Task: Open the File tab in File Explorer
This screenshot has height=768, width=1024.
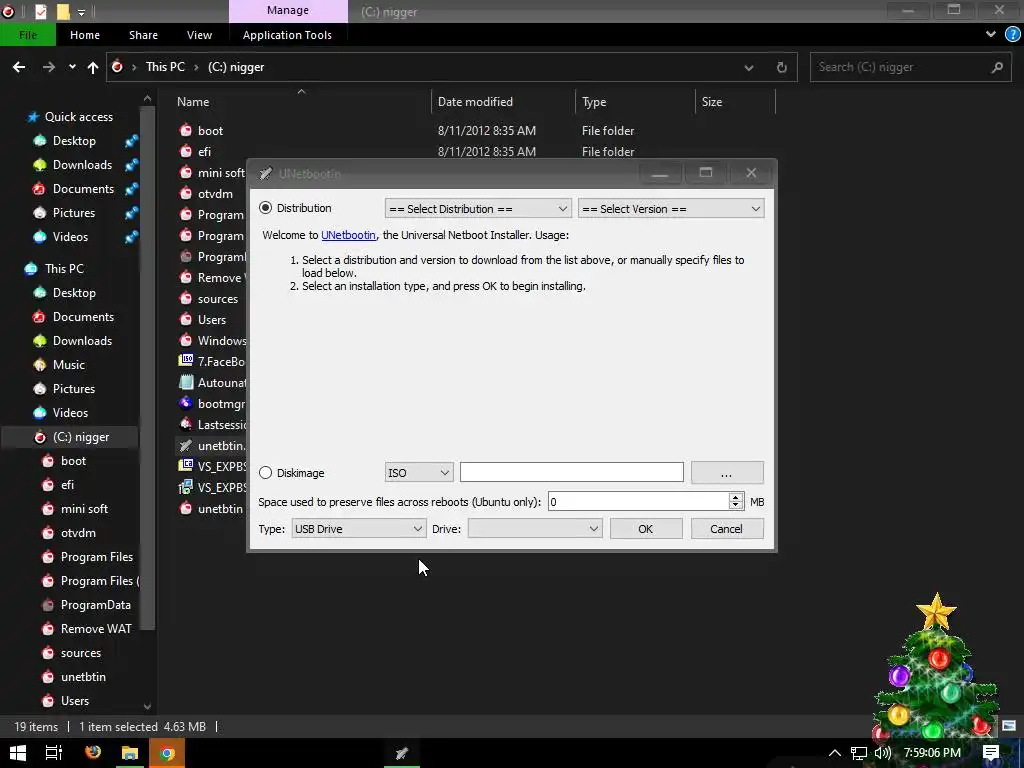Action: 27,35
